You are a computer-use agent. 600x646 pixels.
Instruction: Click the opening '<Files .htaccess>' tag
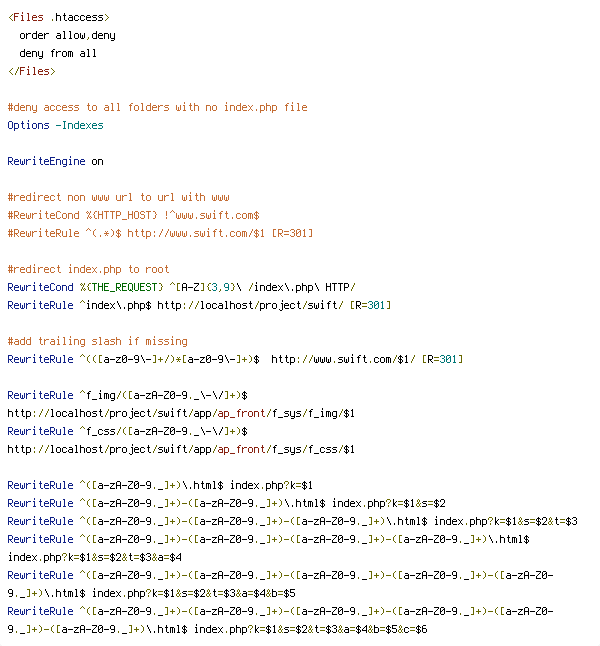[x=59, y=17]
